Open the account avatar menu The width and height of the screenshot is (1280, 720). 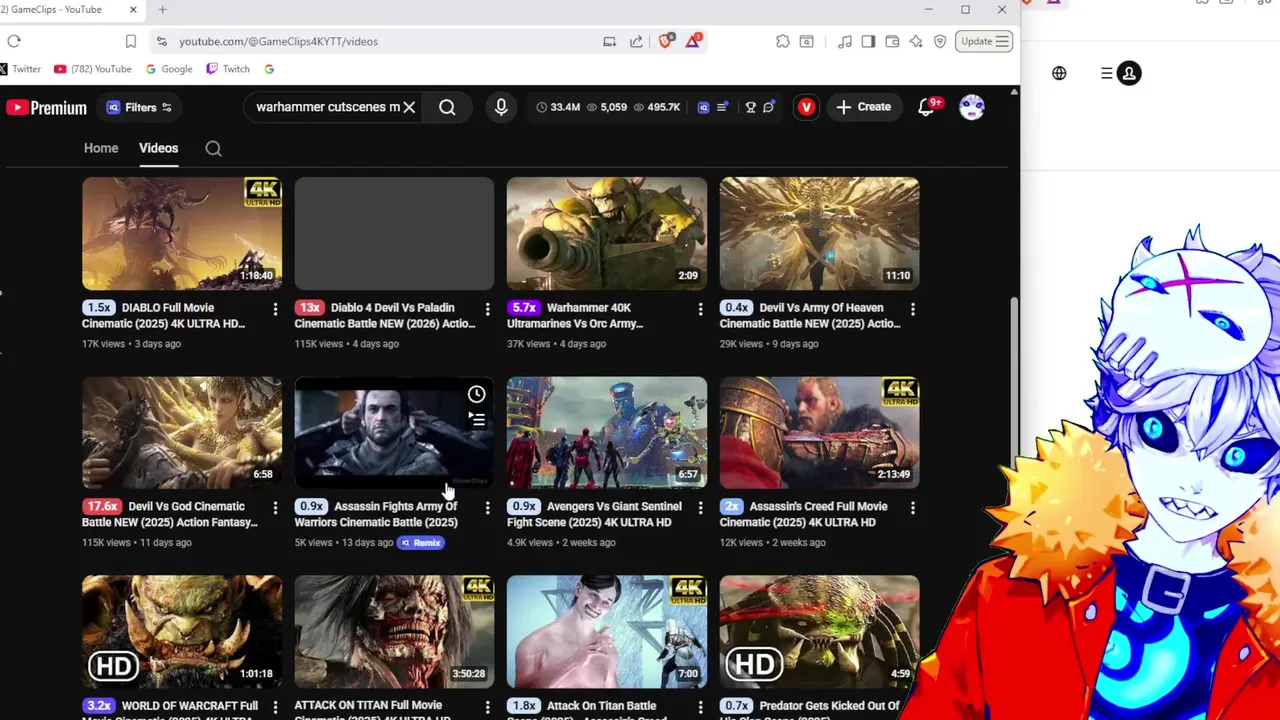point(972,107)
